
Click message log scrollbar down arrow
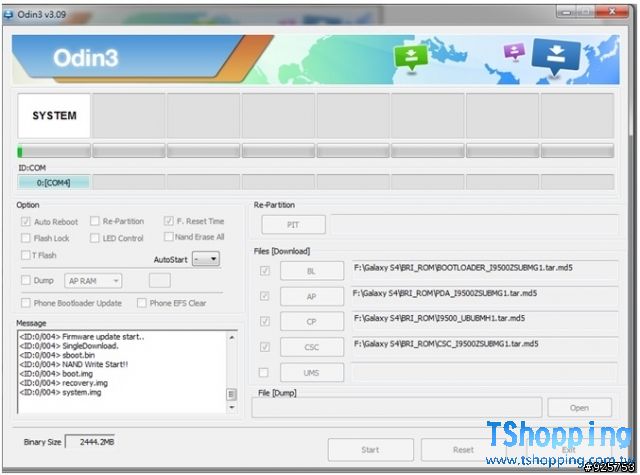(x=231, y=408)
